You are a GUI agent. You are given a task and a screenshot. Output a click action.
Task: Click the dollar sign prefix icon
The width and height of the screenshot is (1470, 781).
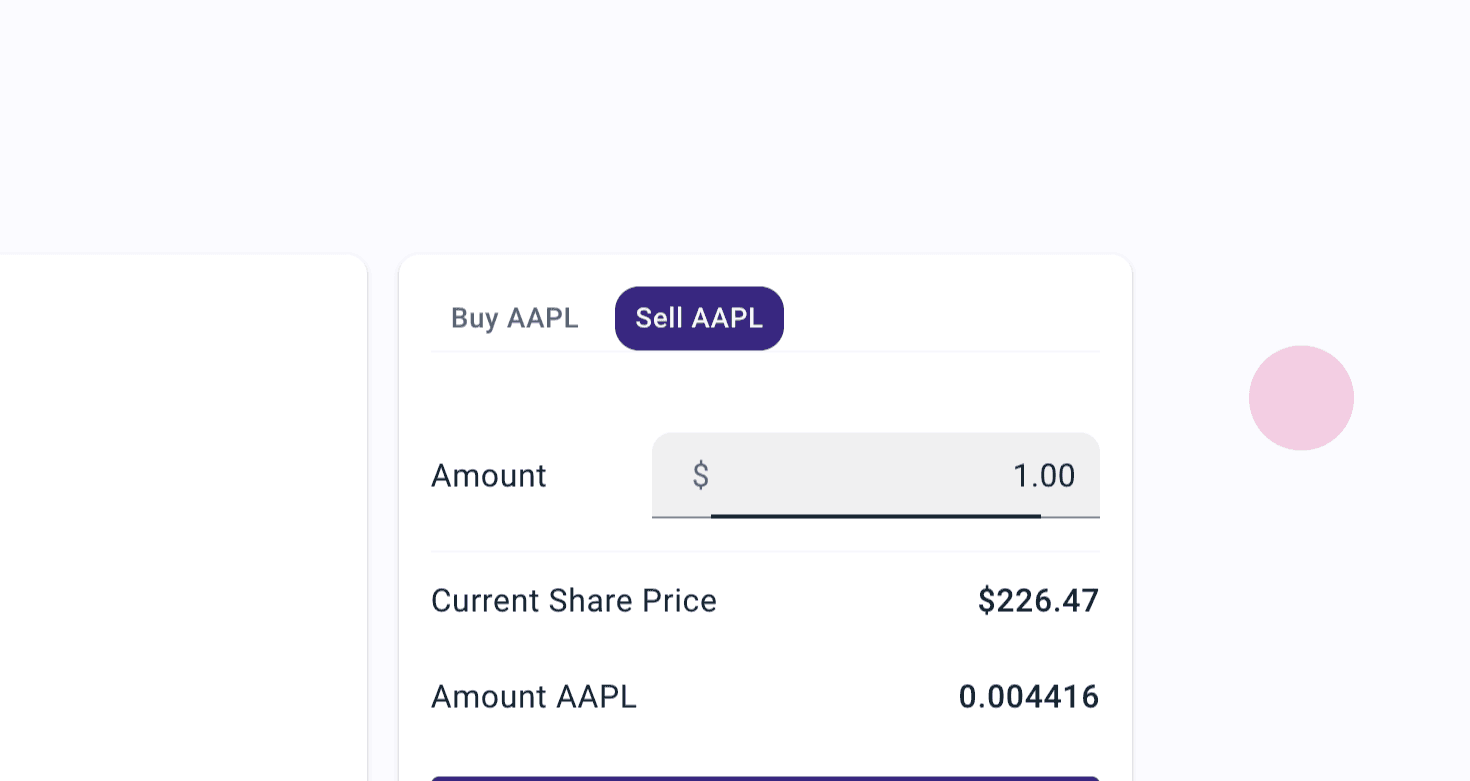701,475
